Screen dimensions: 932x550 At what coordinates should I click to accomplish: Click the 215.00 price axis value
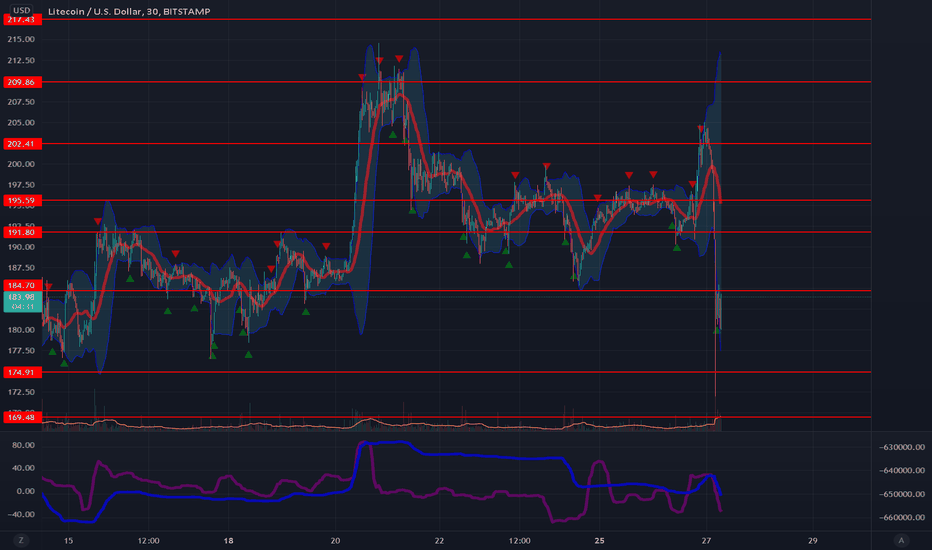[x=21, y=39]
